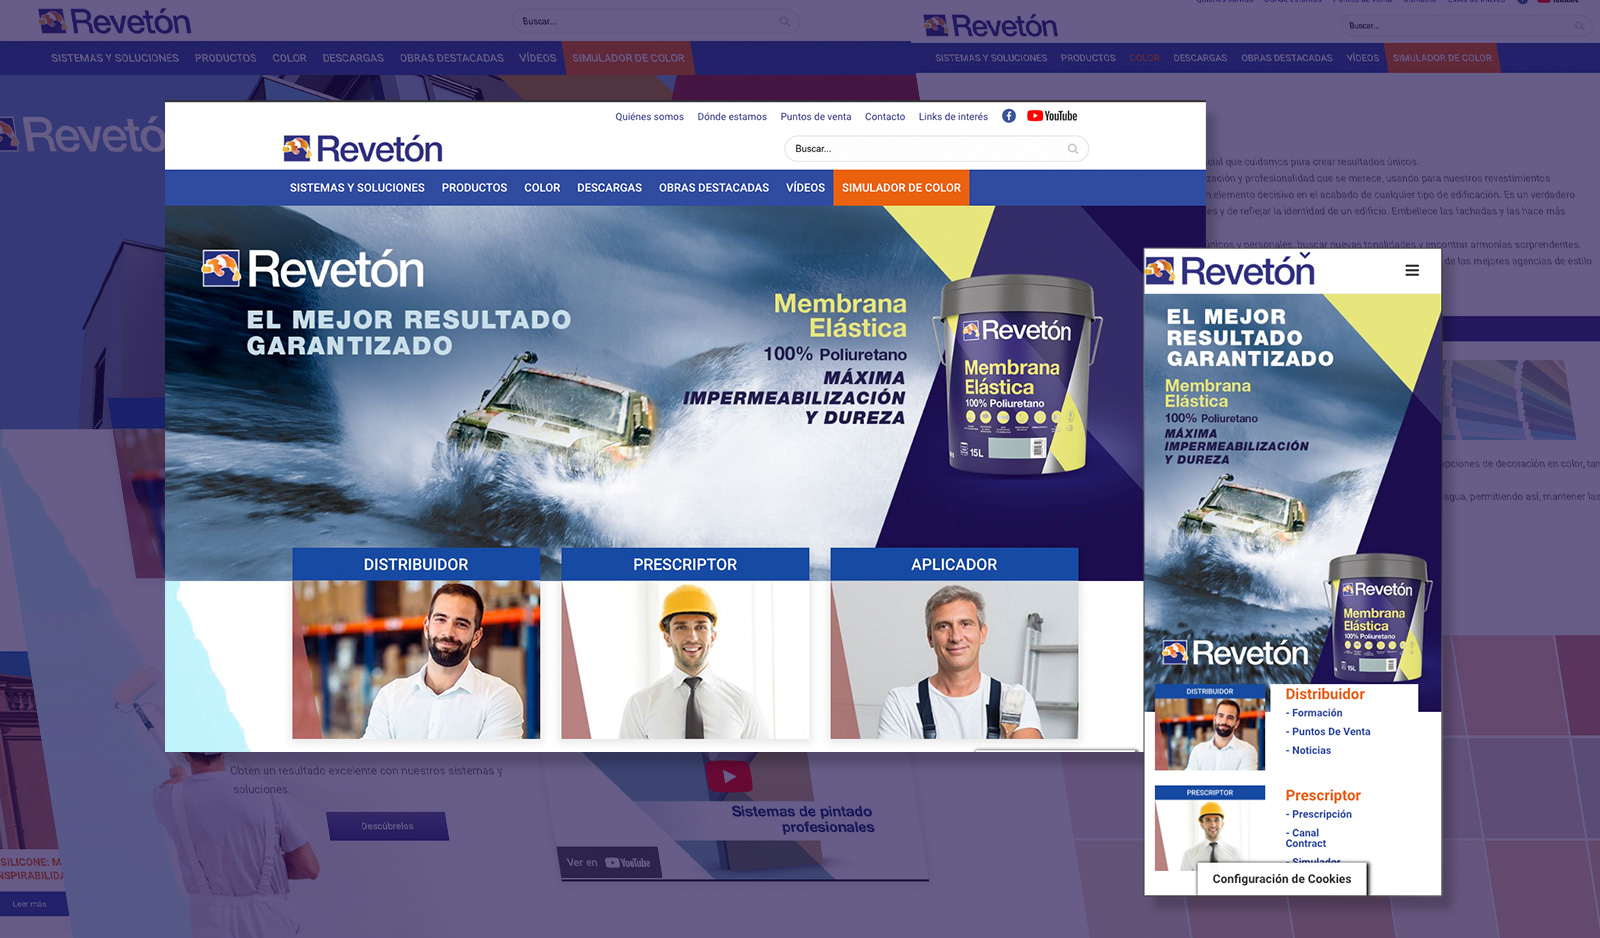Open the Productos menu item
The image size is (1600, 938).
pos(474,188)
